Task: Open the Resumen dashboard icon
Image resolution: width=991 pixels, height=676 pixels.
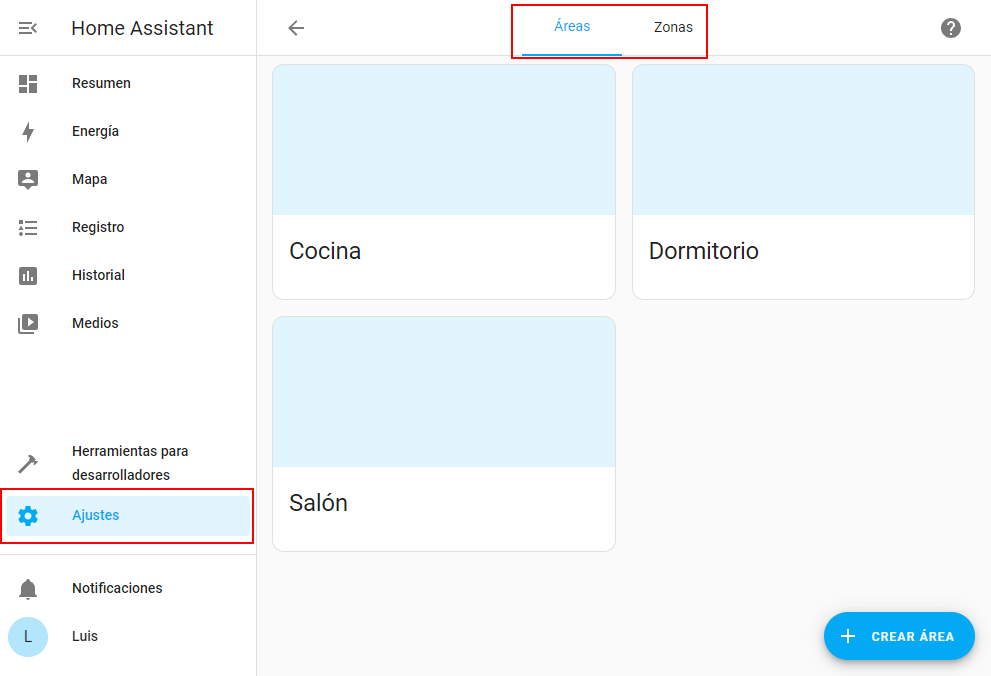Action: [x=28, y=84]
